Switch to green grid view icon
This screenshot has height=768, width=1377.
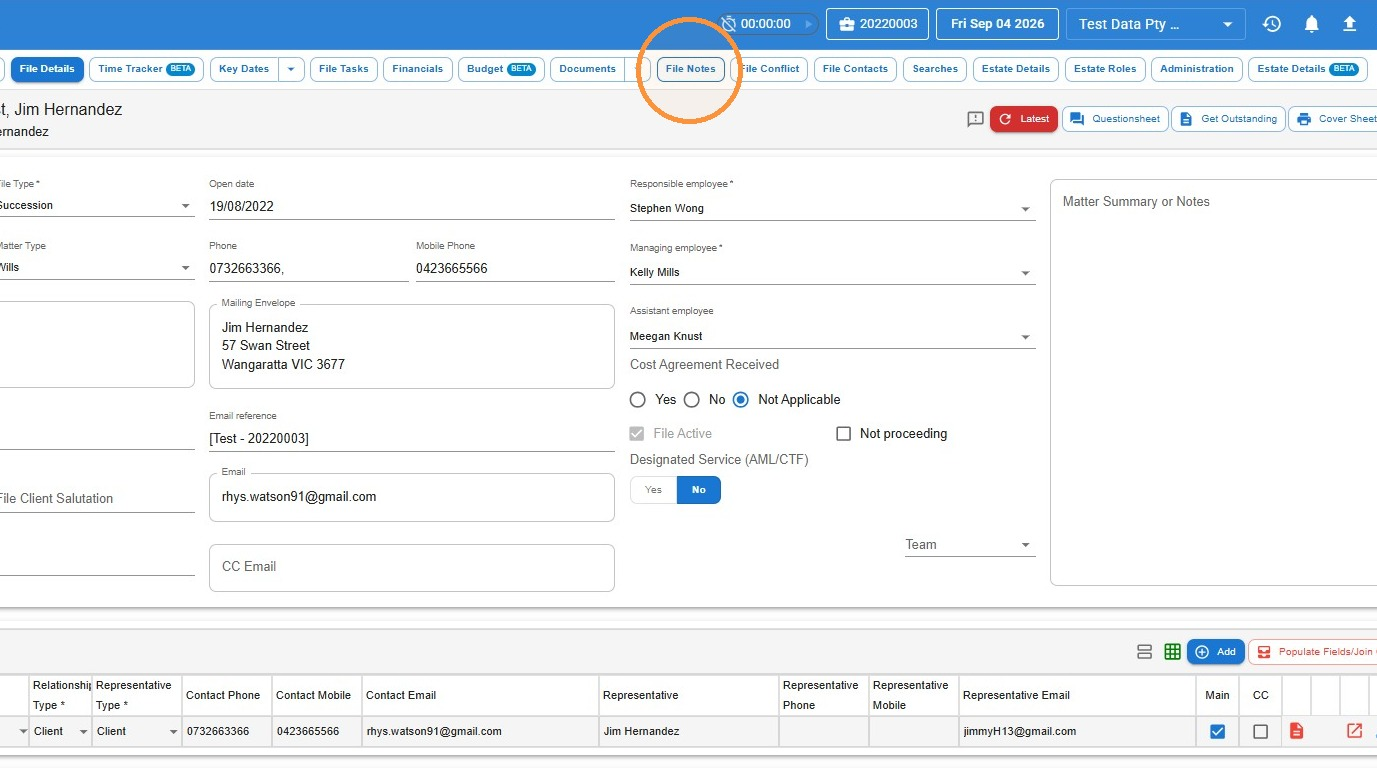click(x=1173, y=652)
